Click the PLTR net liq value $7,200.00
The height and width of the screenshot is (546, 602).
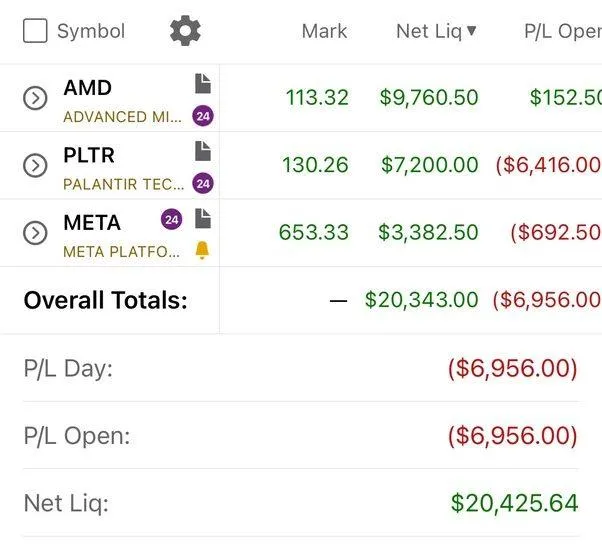[429, 165]
